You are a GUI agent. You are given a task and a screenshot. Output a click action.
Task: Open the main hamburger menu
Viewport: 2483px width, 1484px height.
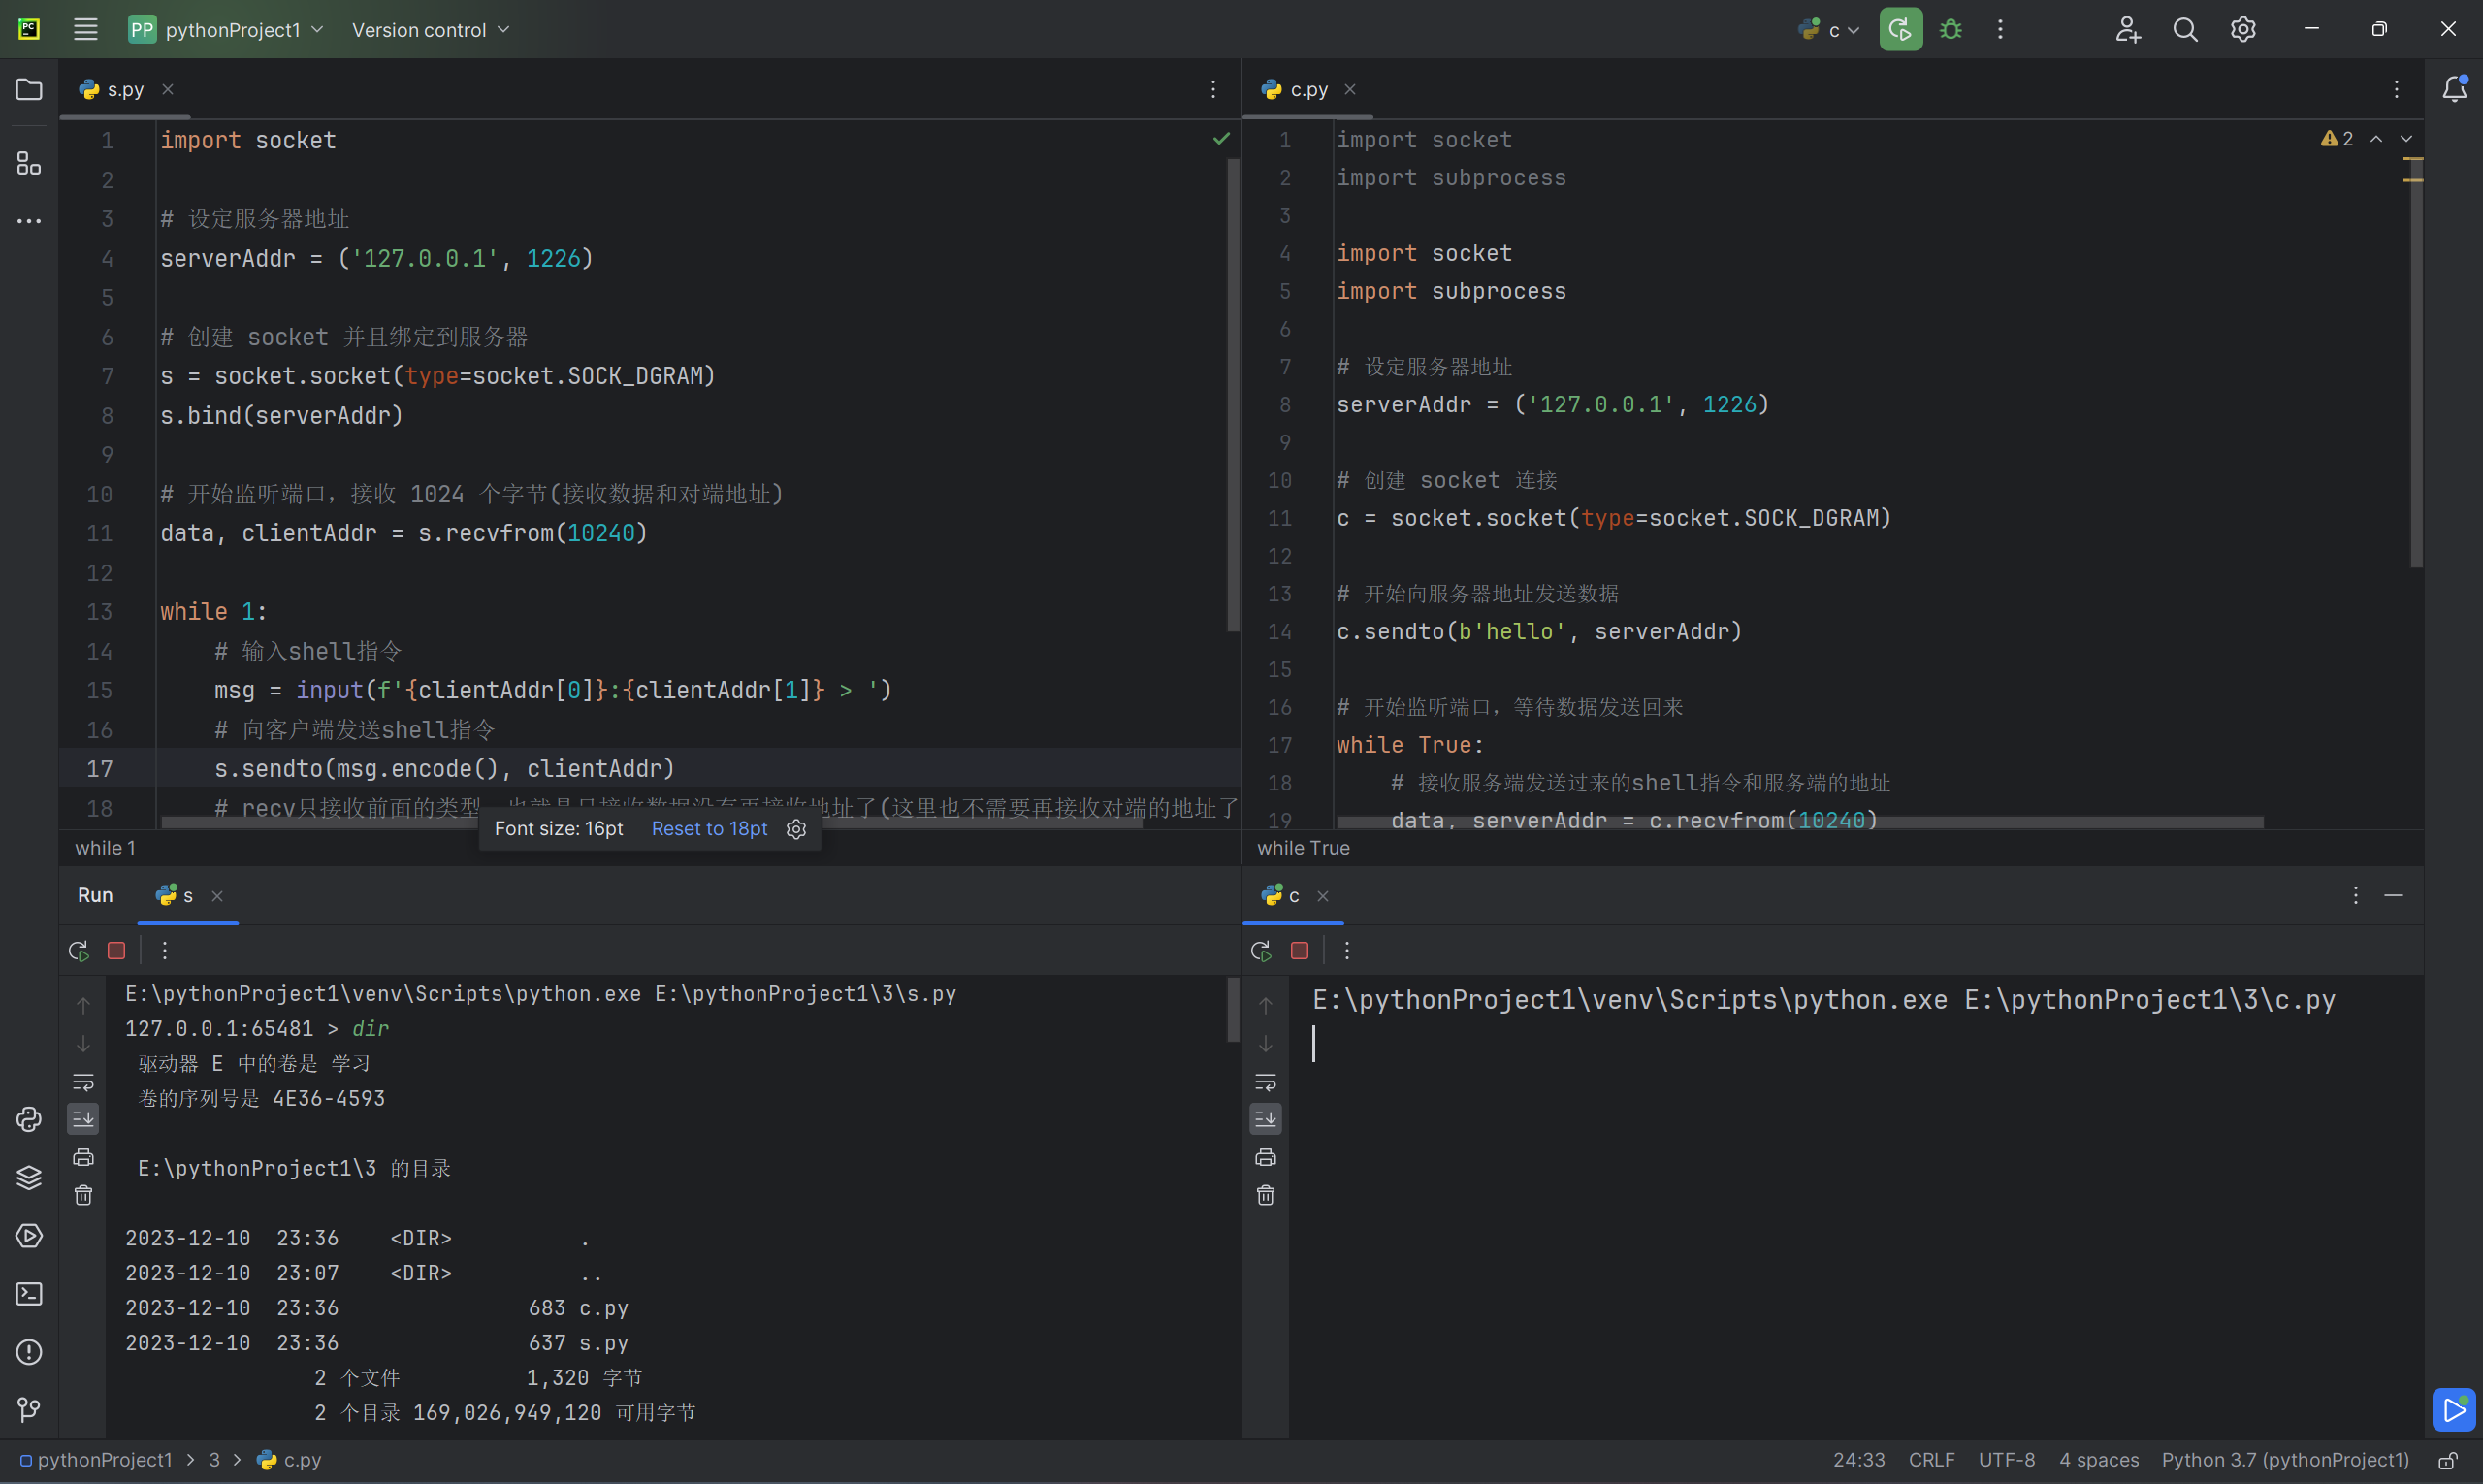(x=86, y=29)
